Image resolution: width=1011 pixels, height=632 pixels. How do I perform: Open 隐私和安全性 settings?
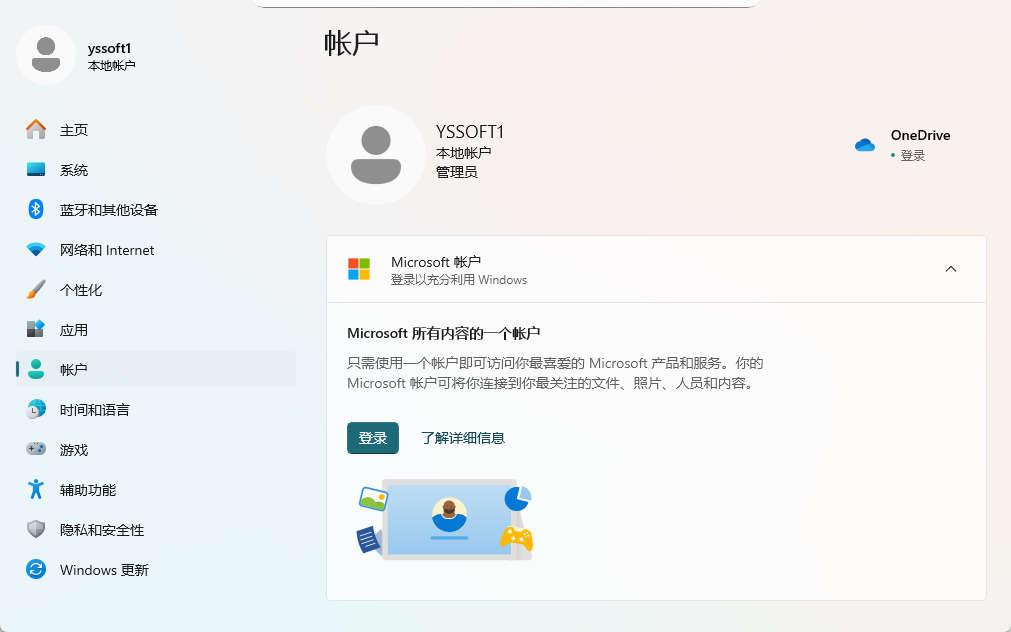155,529
